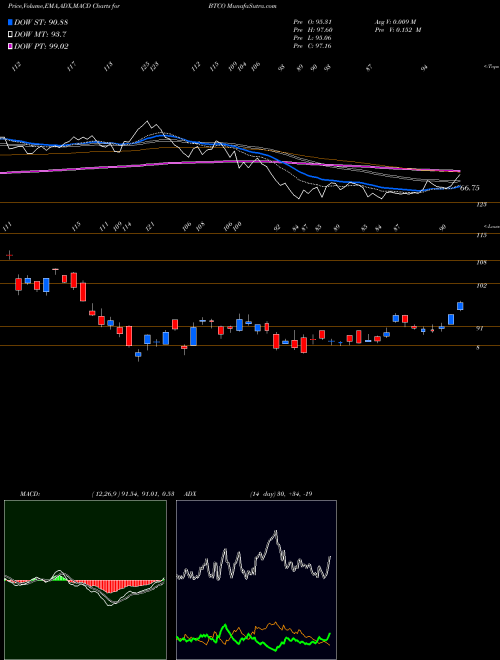Open the dark blue ADX indicator panel

point(256,580)
